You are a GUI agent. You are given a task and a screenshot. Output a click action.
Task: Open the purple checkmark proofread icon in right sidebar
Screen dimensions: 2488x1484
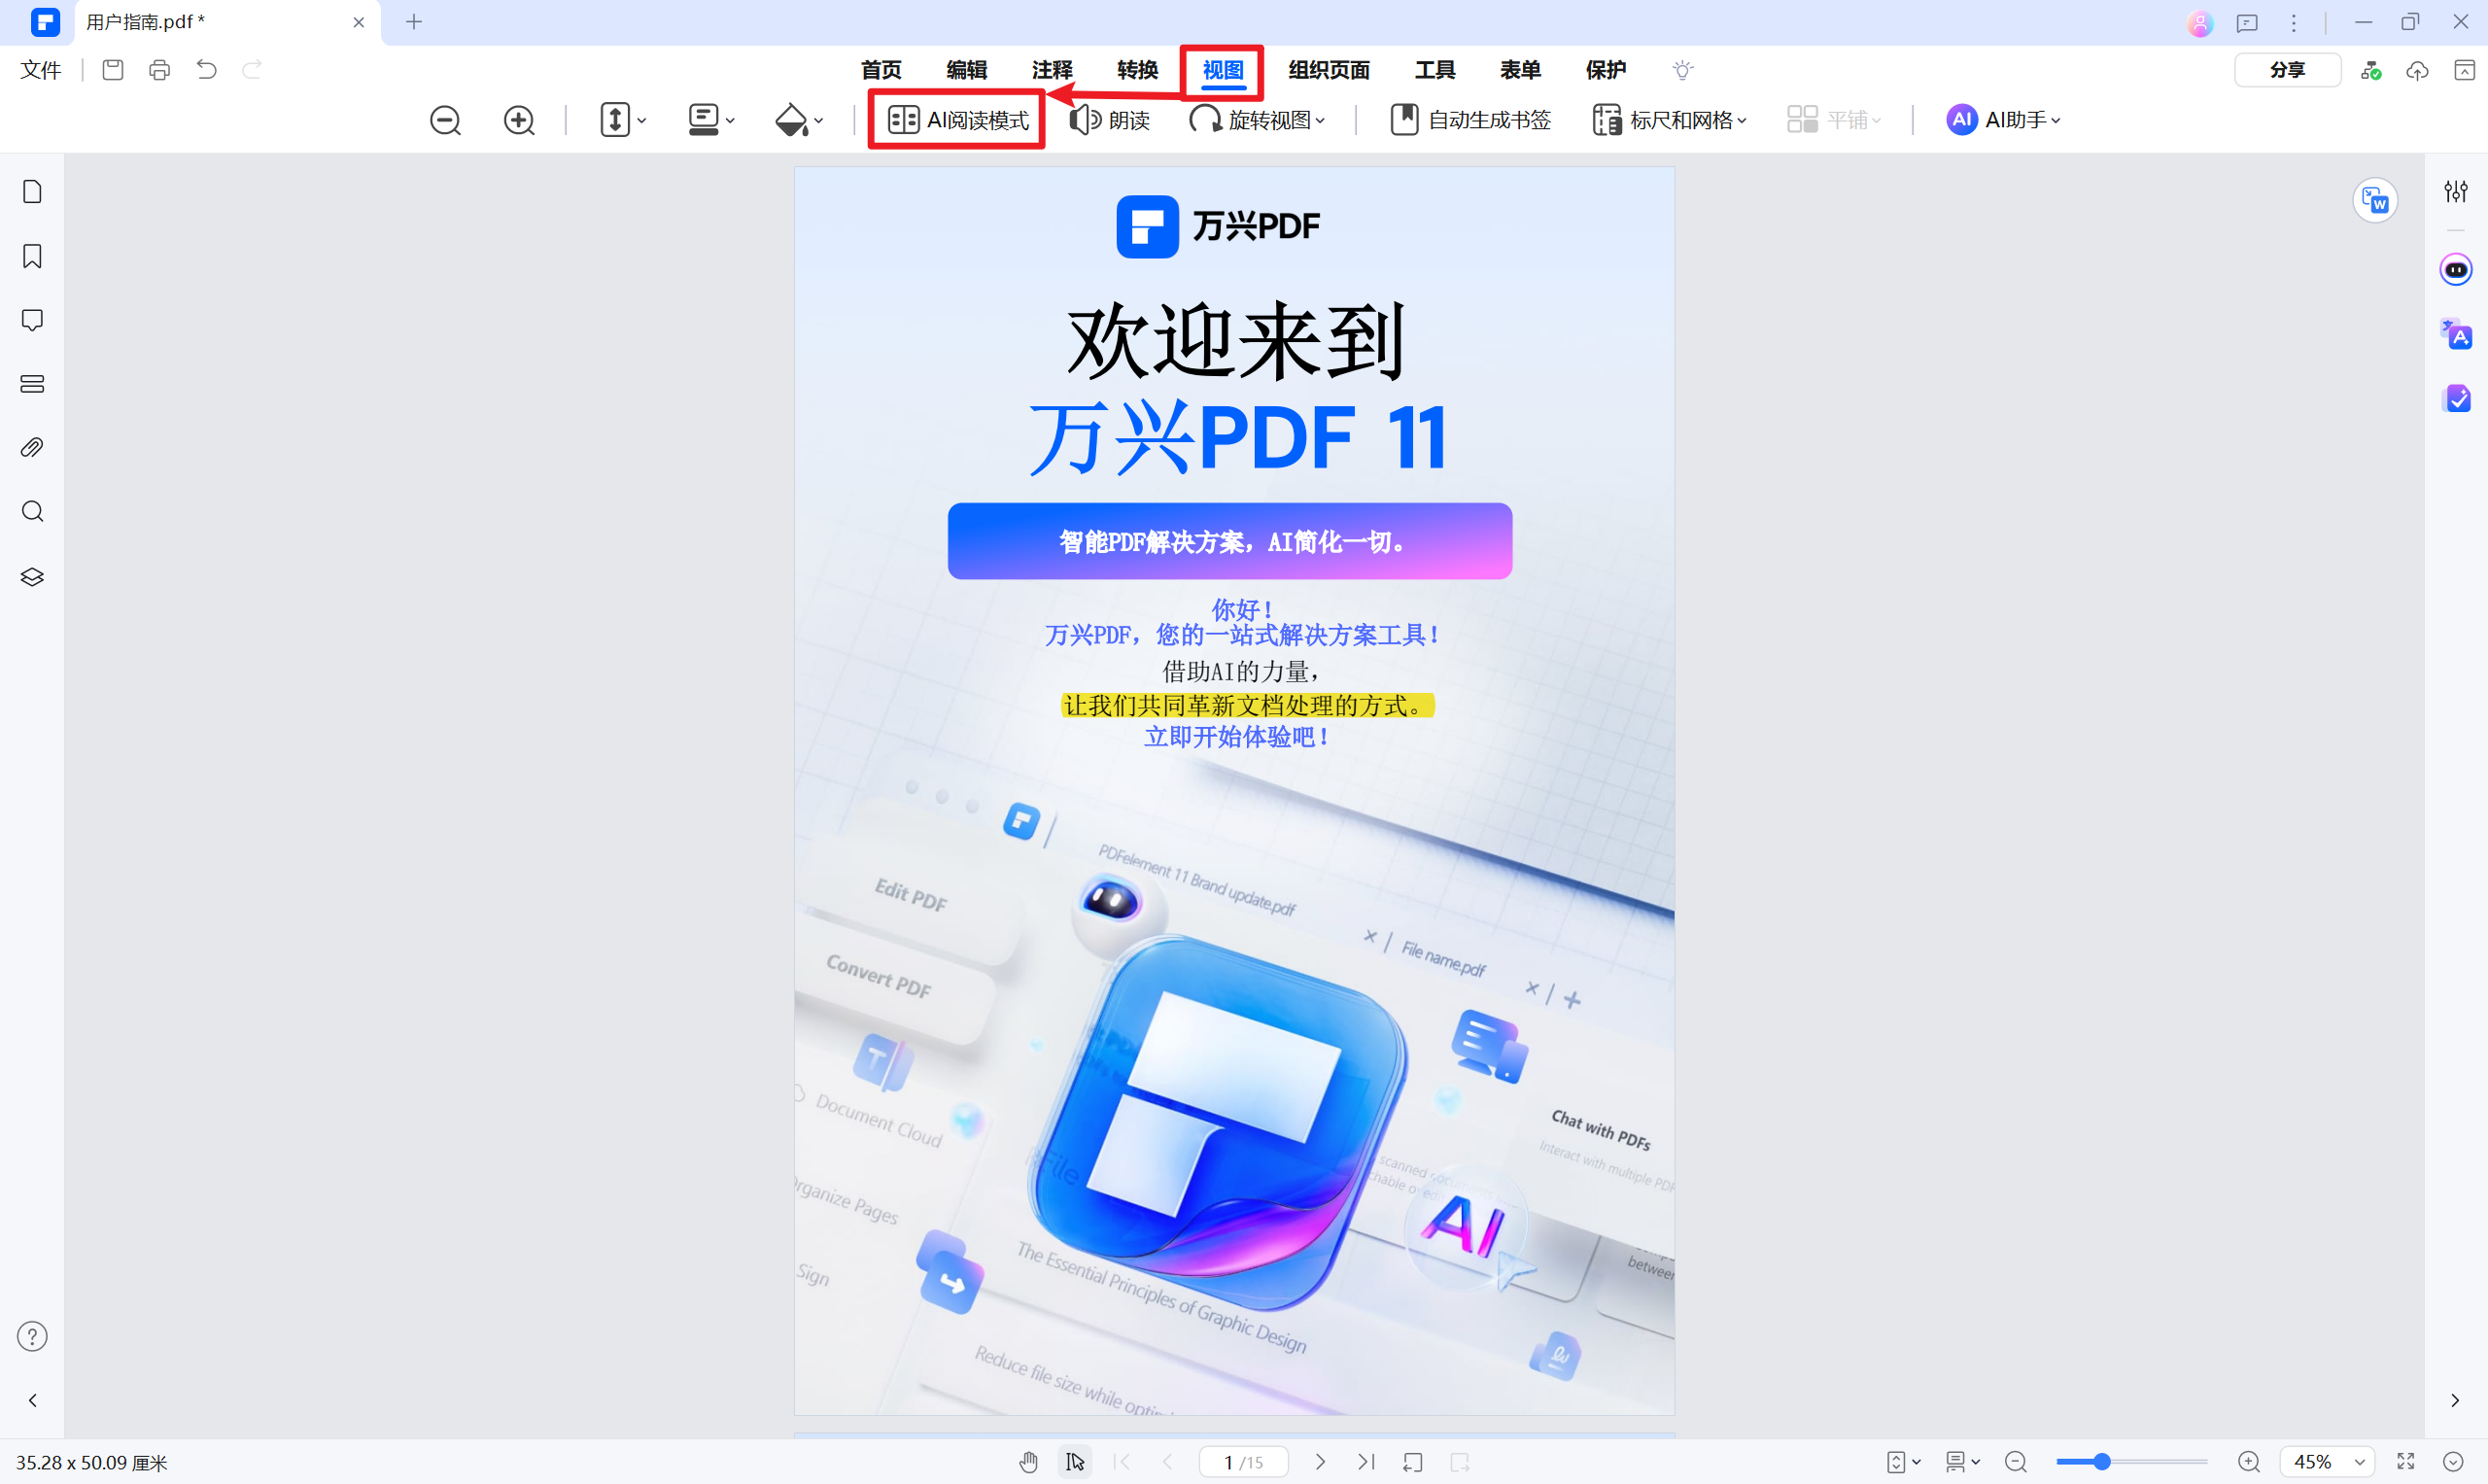[2456, 398]
